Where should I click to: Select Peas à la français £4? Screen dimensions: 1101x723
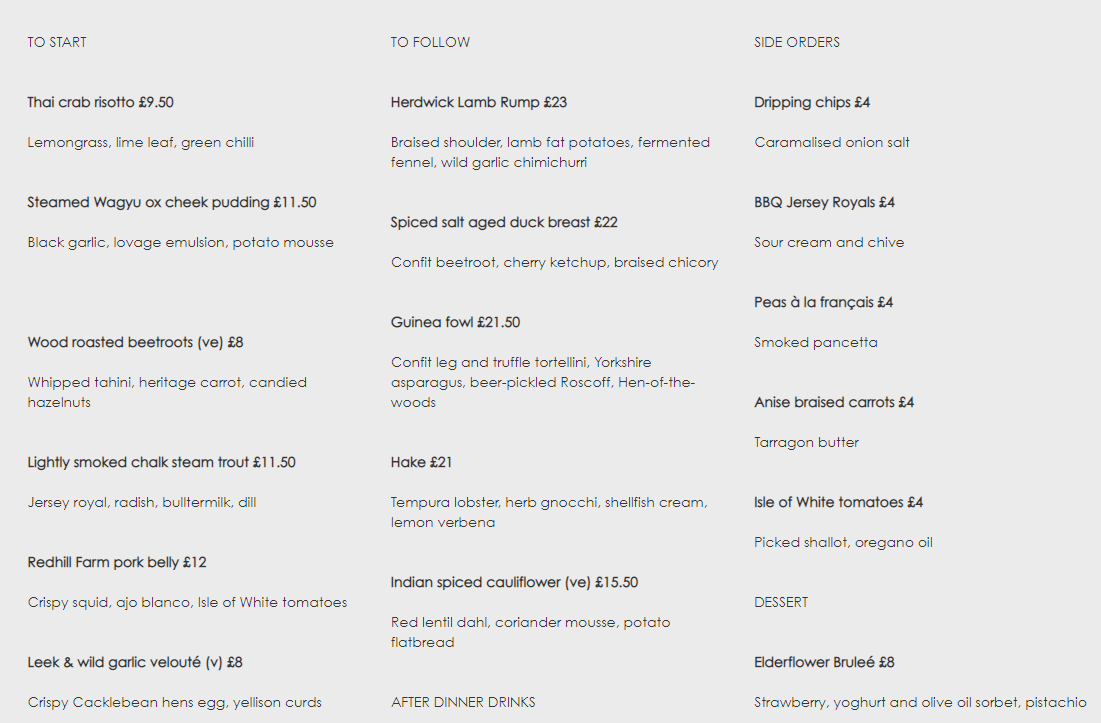824,303
